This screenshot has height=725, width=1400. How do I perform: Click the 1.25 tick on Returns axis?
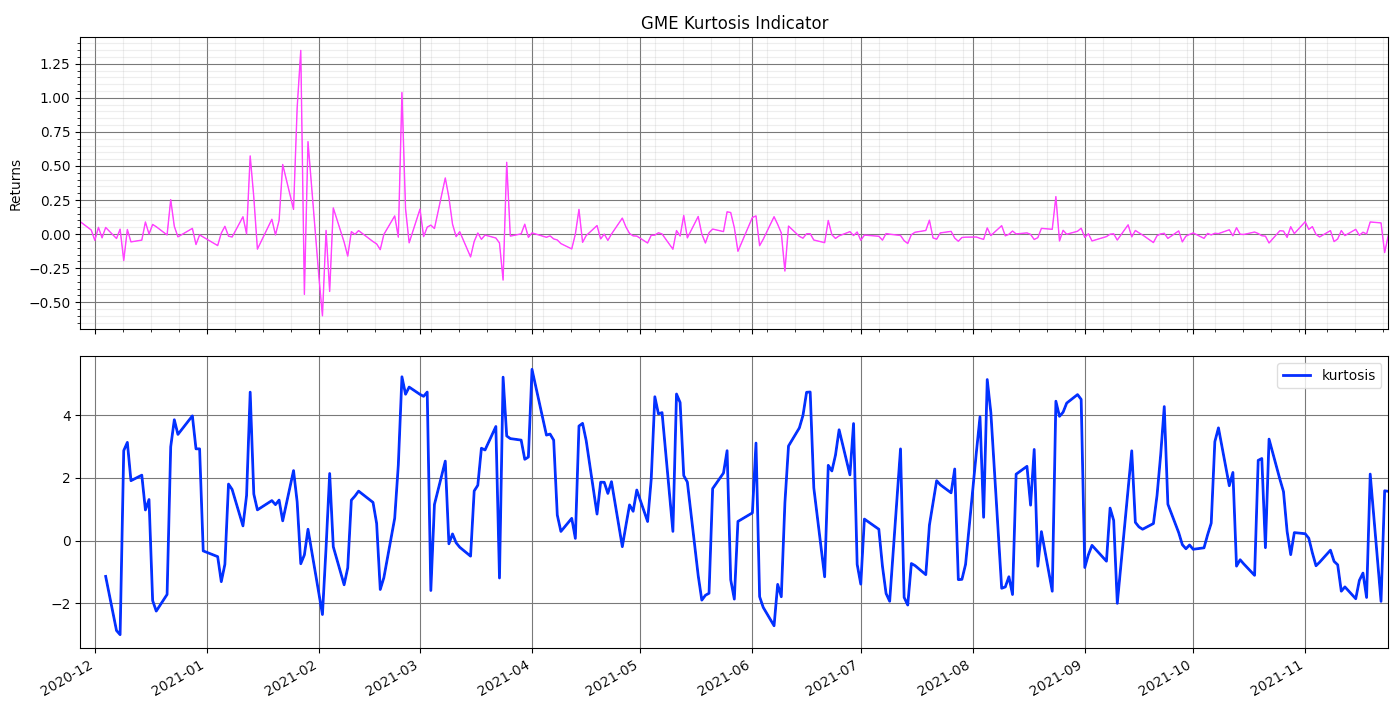pyautogui.click(x=55, y=64)
